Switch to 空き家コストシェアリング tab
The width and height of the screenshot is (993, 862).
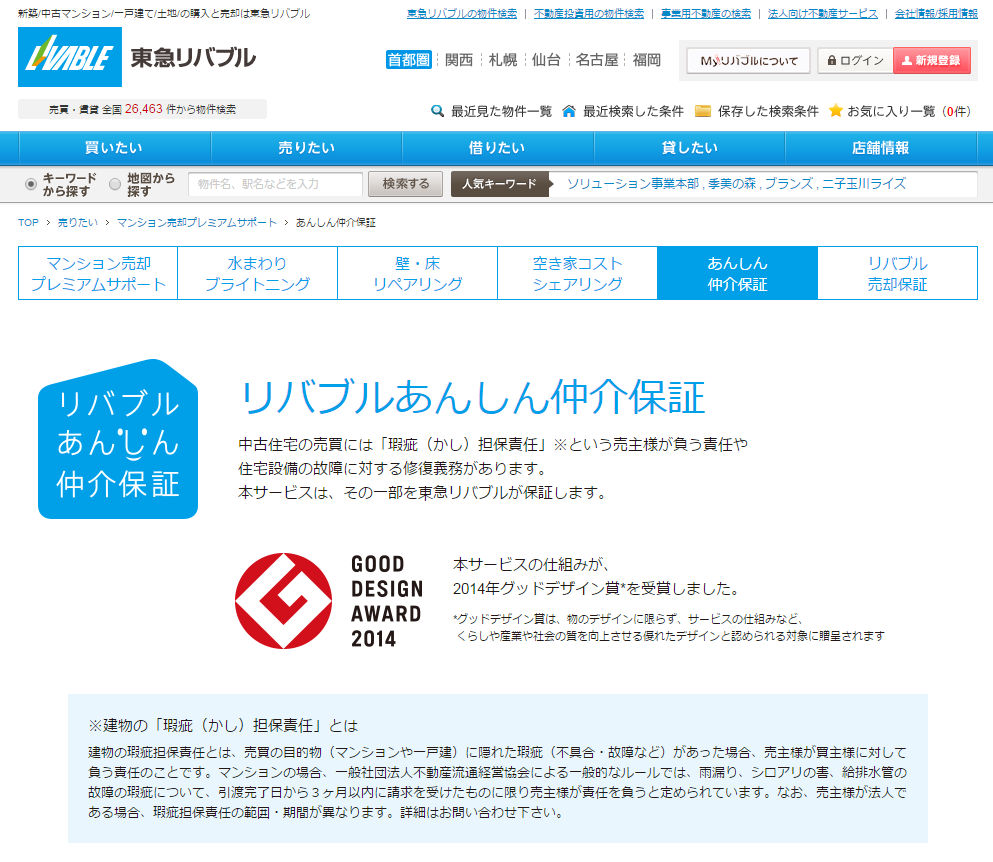click(578, 273)
